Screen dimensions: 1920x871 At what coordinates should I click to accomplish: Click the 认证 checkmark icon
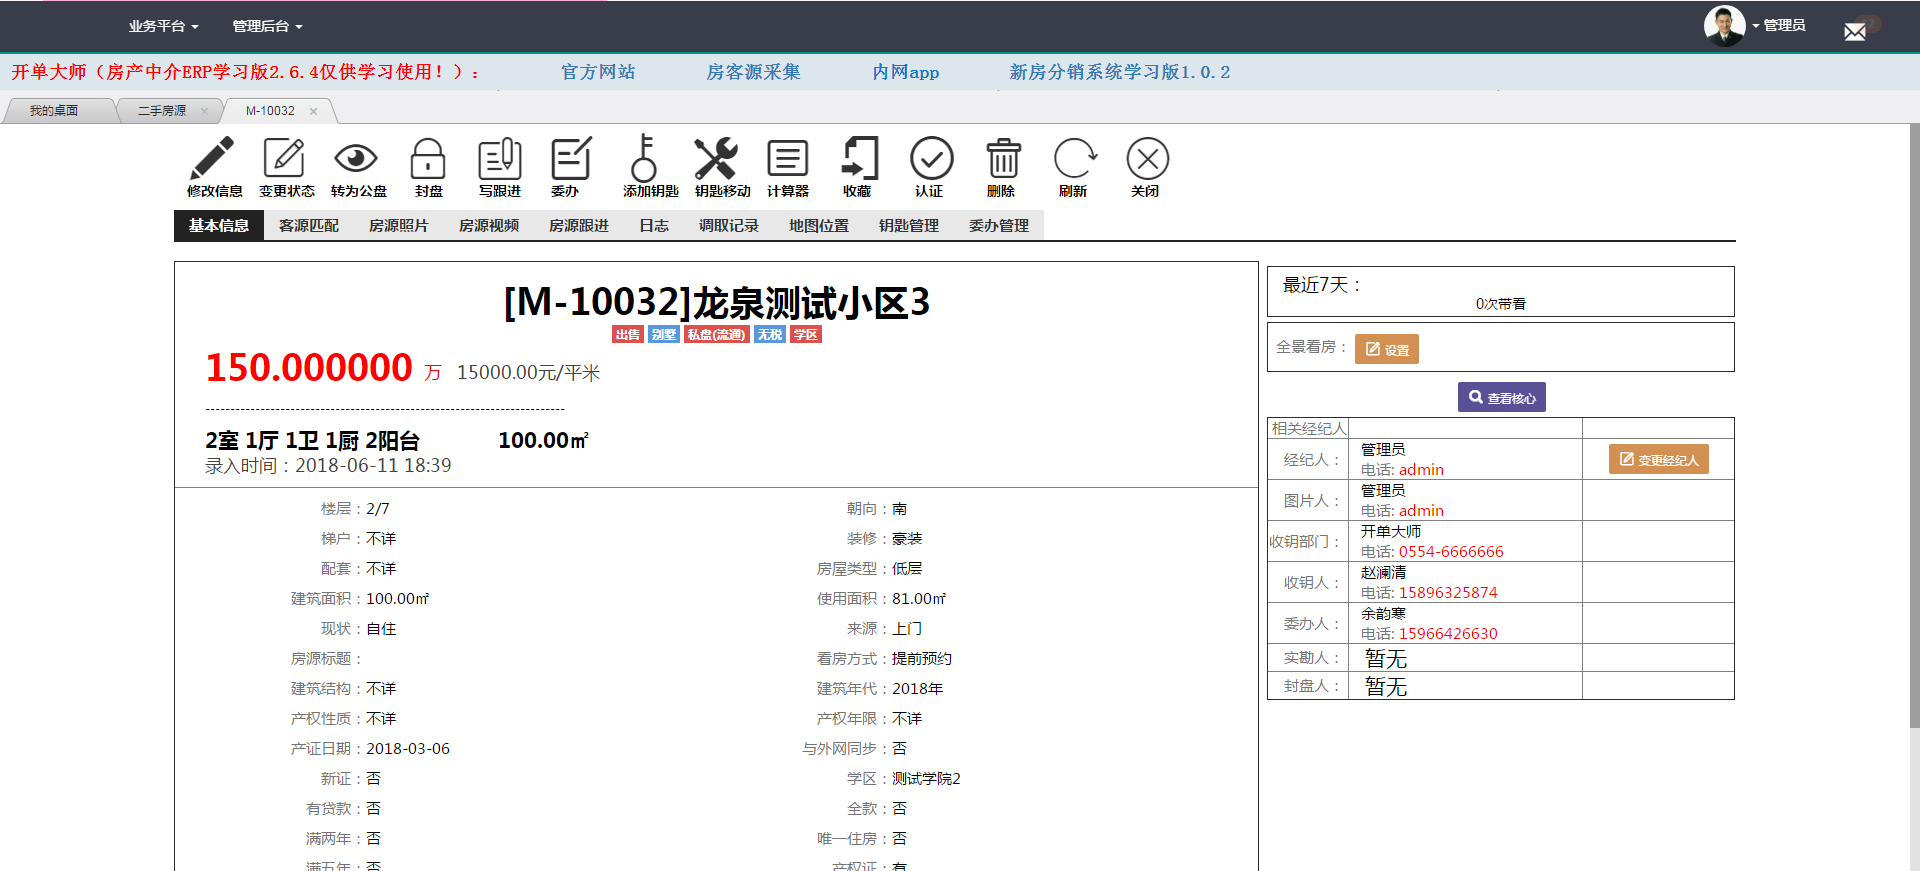(932, 159)
